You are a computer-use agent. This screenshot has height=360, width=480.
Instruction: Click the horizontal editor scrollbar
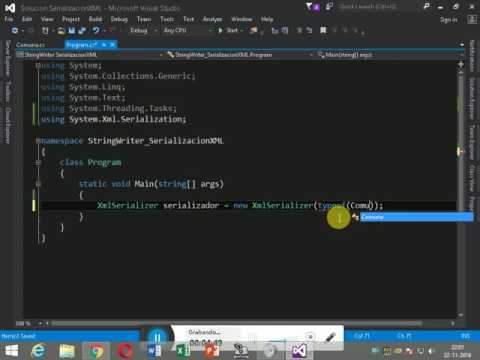(x=237, y=323)
